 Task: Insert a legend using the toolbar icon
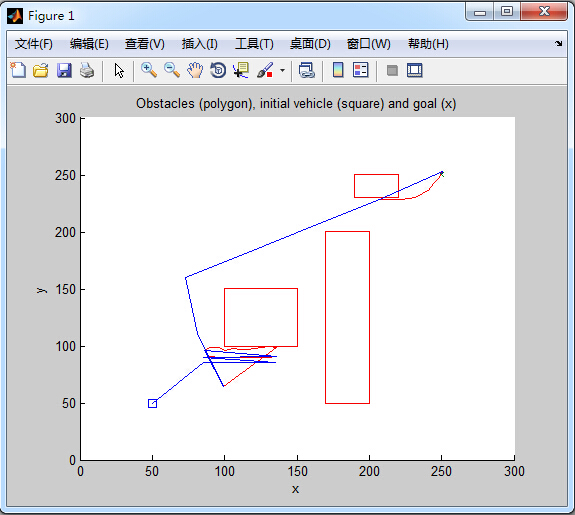(360, 70)
